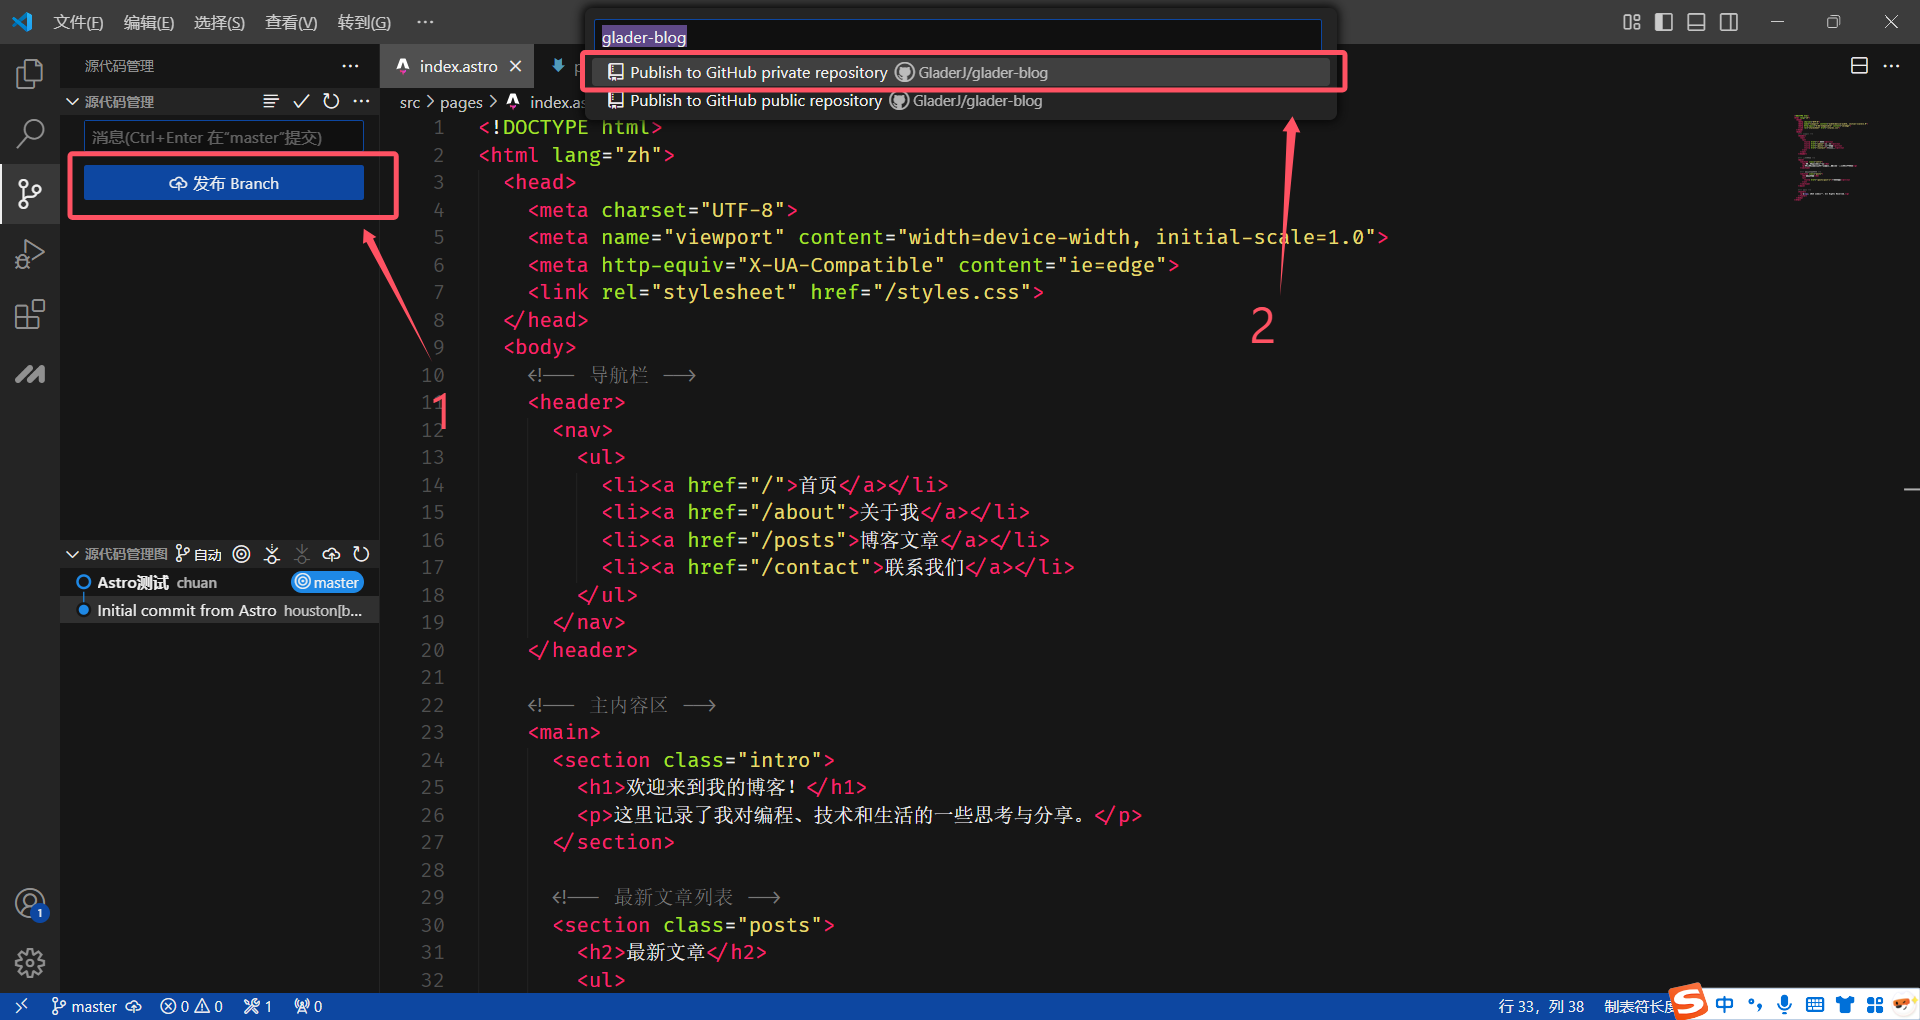The width and height of the screenshot is (1920, 1020).
Task: Open the Search view in activity bar
Action: (x=30, y=133)
